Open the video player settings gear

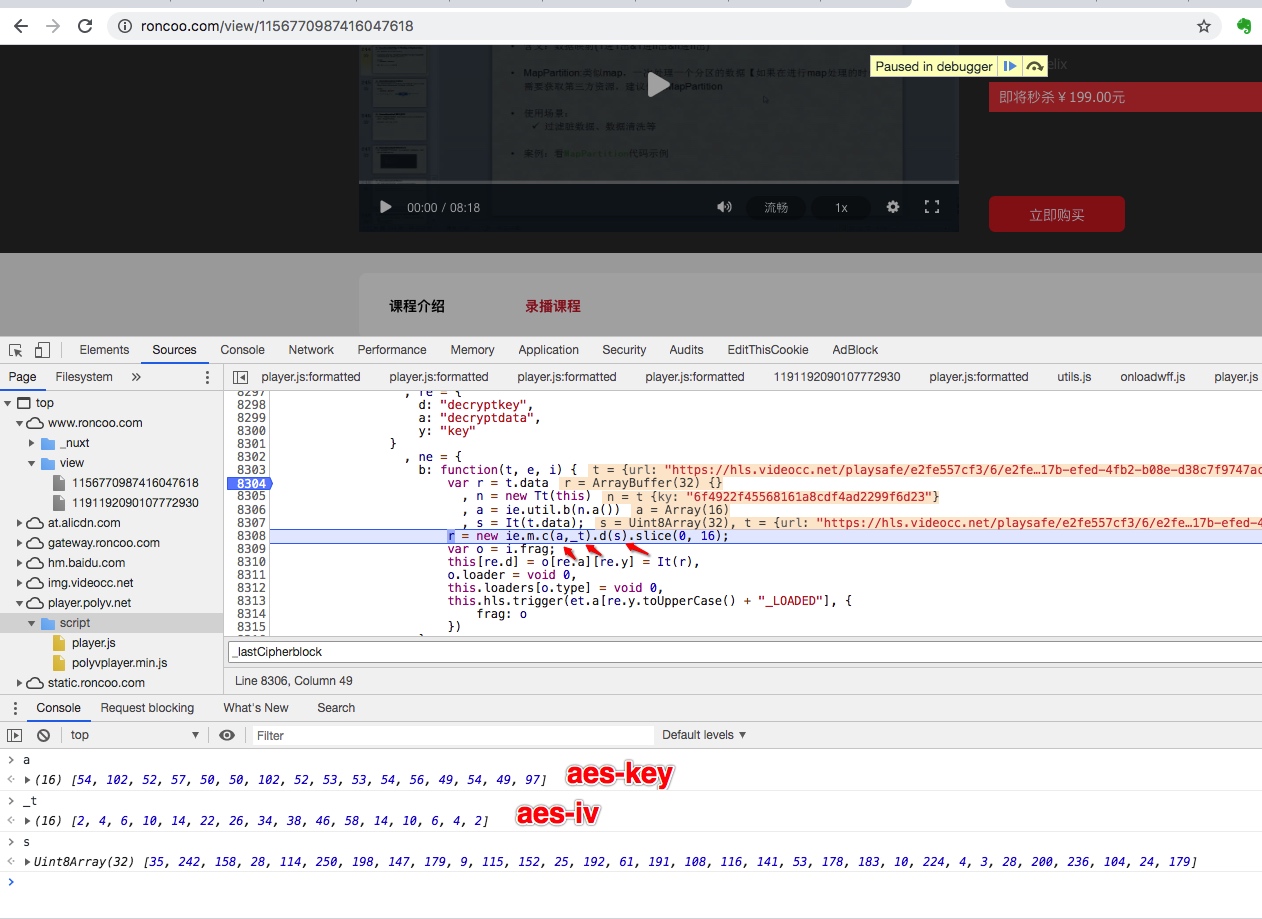tap(893, 207)
